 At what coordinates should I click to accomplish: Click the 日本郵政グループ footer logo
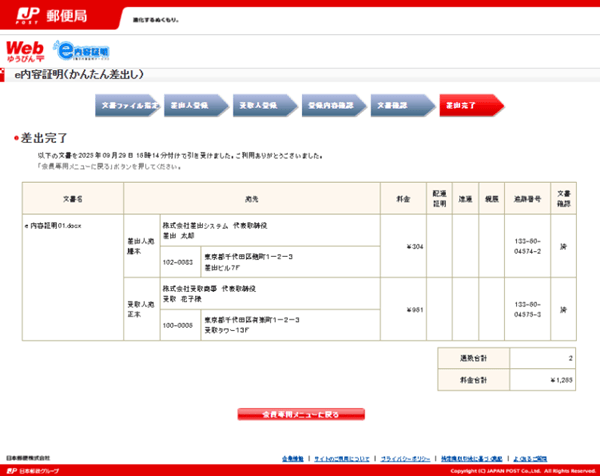[33, 471]
